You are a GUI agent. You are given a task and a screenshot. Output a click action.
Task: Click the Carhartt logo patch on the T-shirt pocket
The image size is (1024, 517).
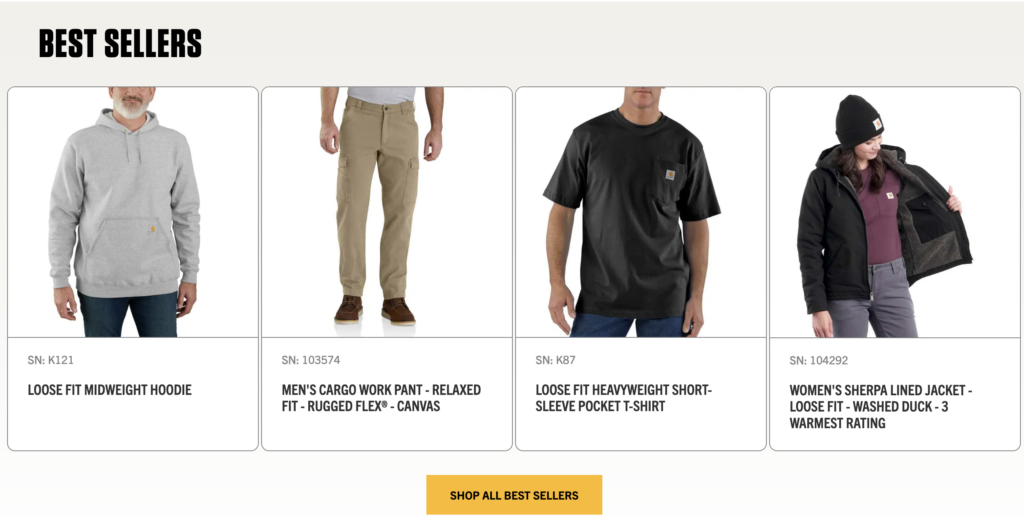pos(670,175)
